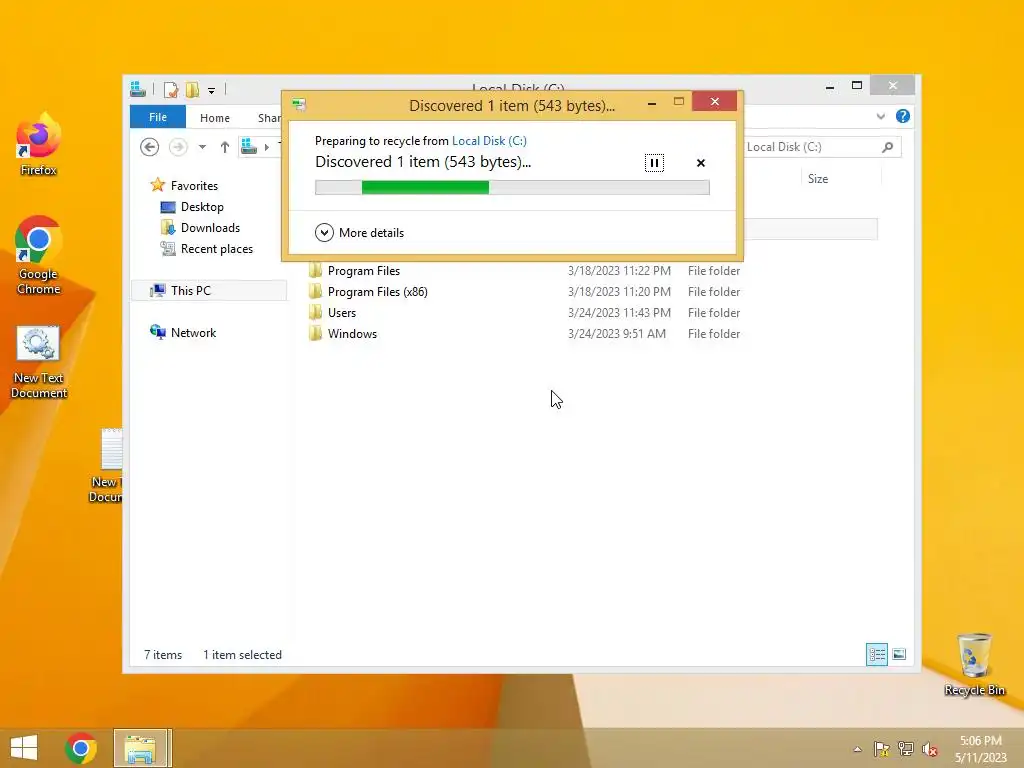Show hidden tray icons arrow
Screen dimensions: 1024x768
[857, 749]
